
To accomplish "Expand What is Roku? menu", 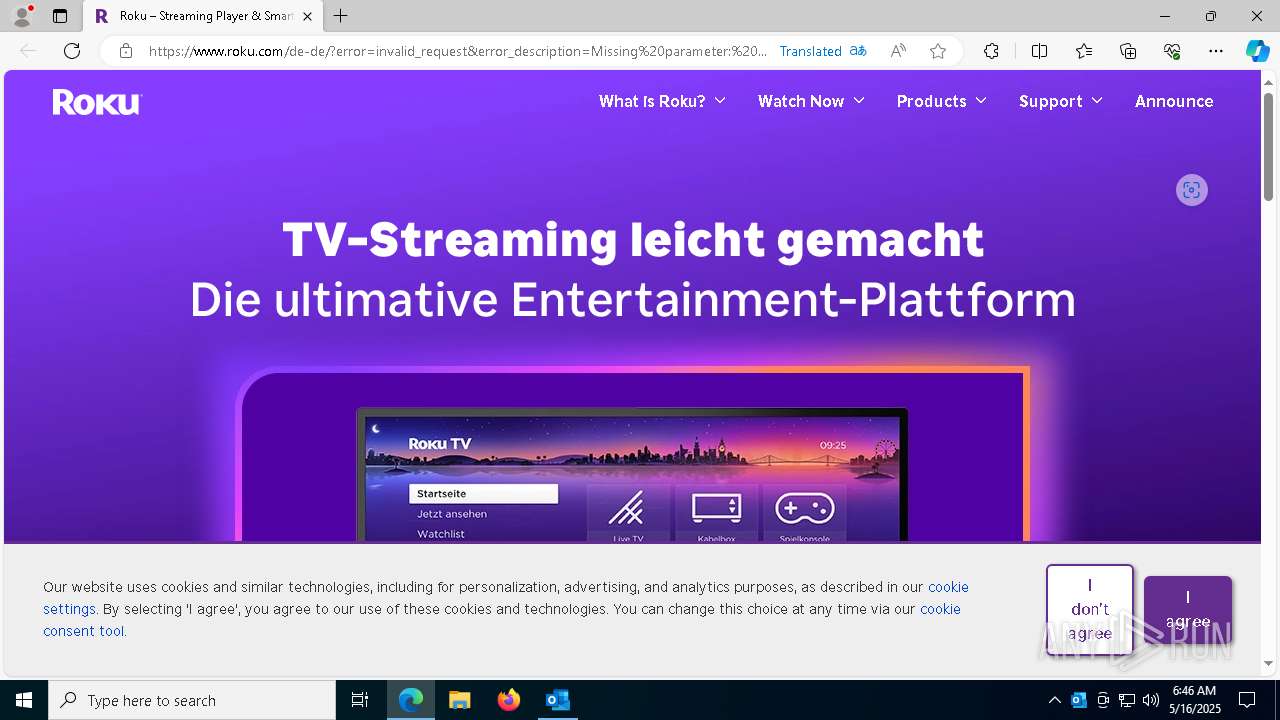I will coord(662,101).
